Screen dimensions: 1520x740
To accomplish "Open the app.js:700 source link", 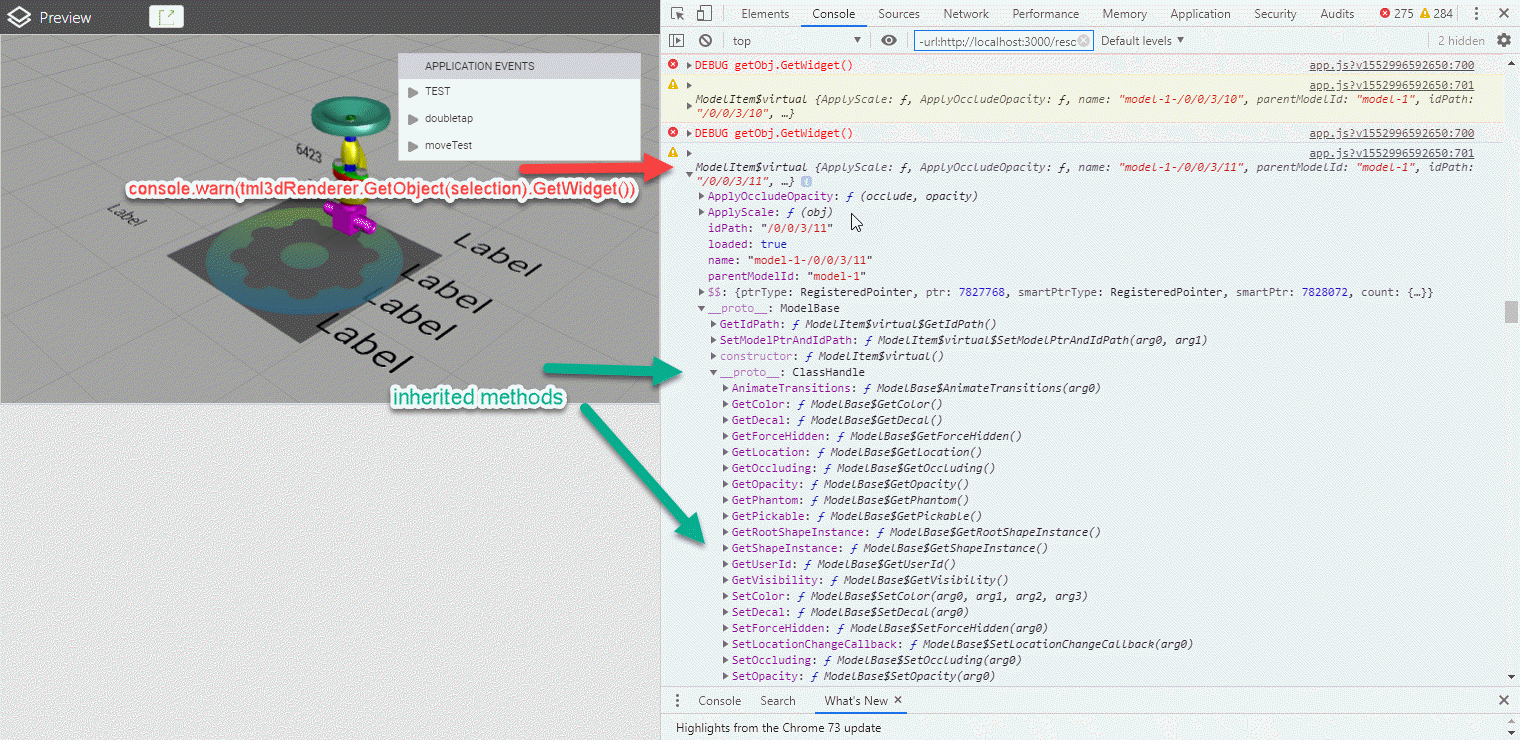I will pos(1391,66).
